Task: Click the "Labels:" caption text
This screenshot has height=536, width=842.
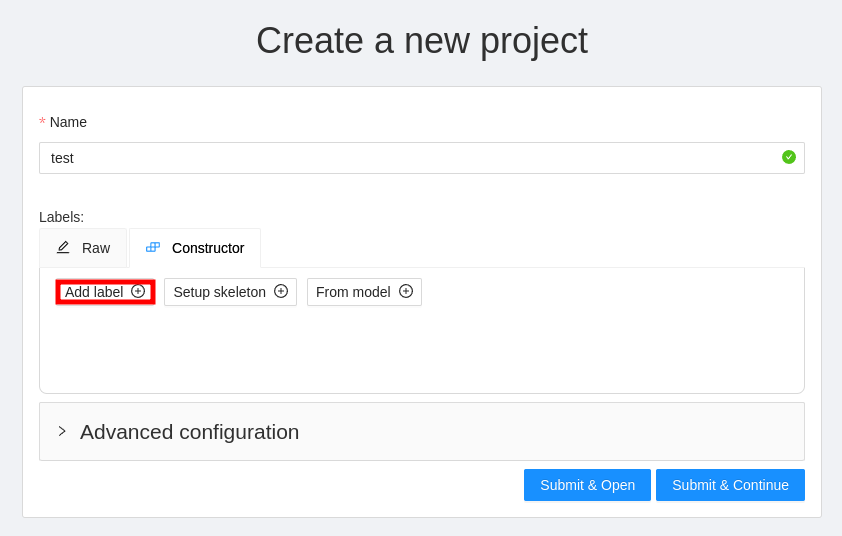Action: click(x=61, y=217)
